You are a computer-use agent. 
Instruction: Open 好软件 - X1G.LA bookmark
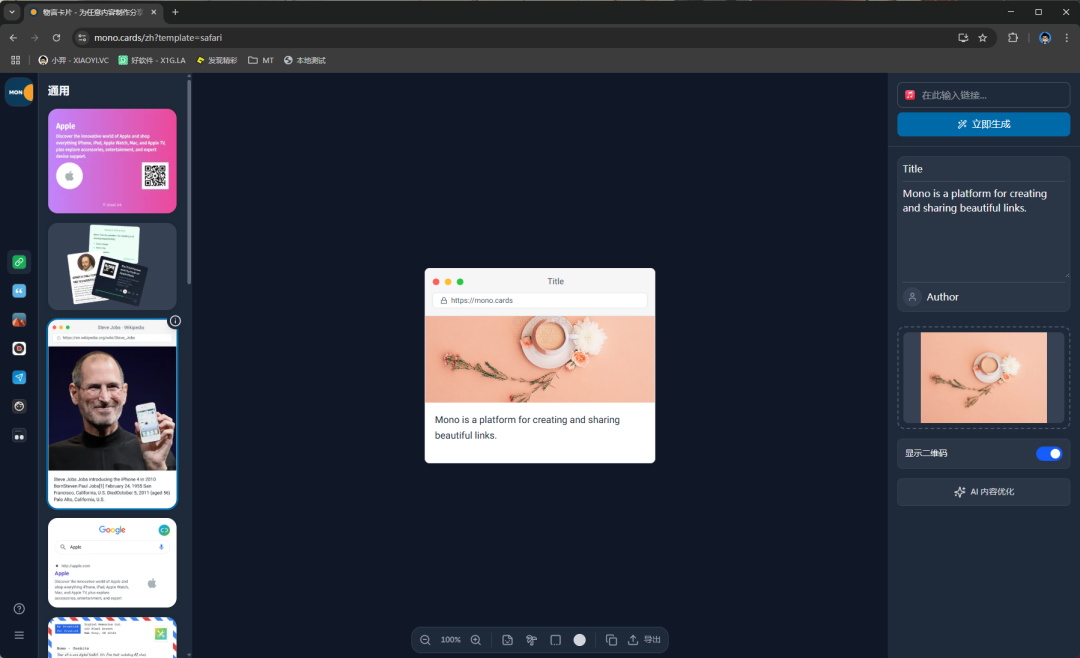click(152, 61)
